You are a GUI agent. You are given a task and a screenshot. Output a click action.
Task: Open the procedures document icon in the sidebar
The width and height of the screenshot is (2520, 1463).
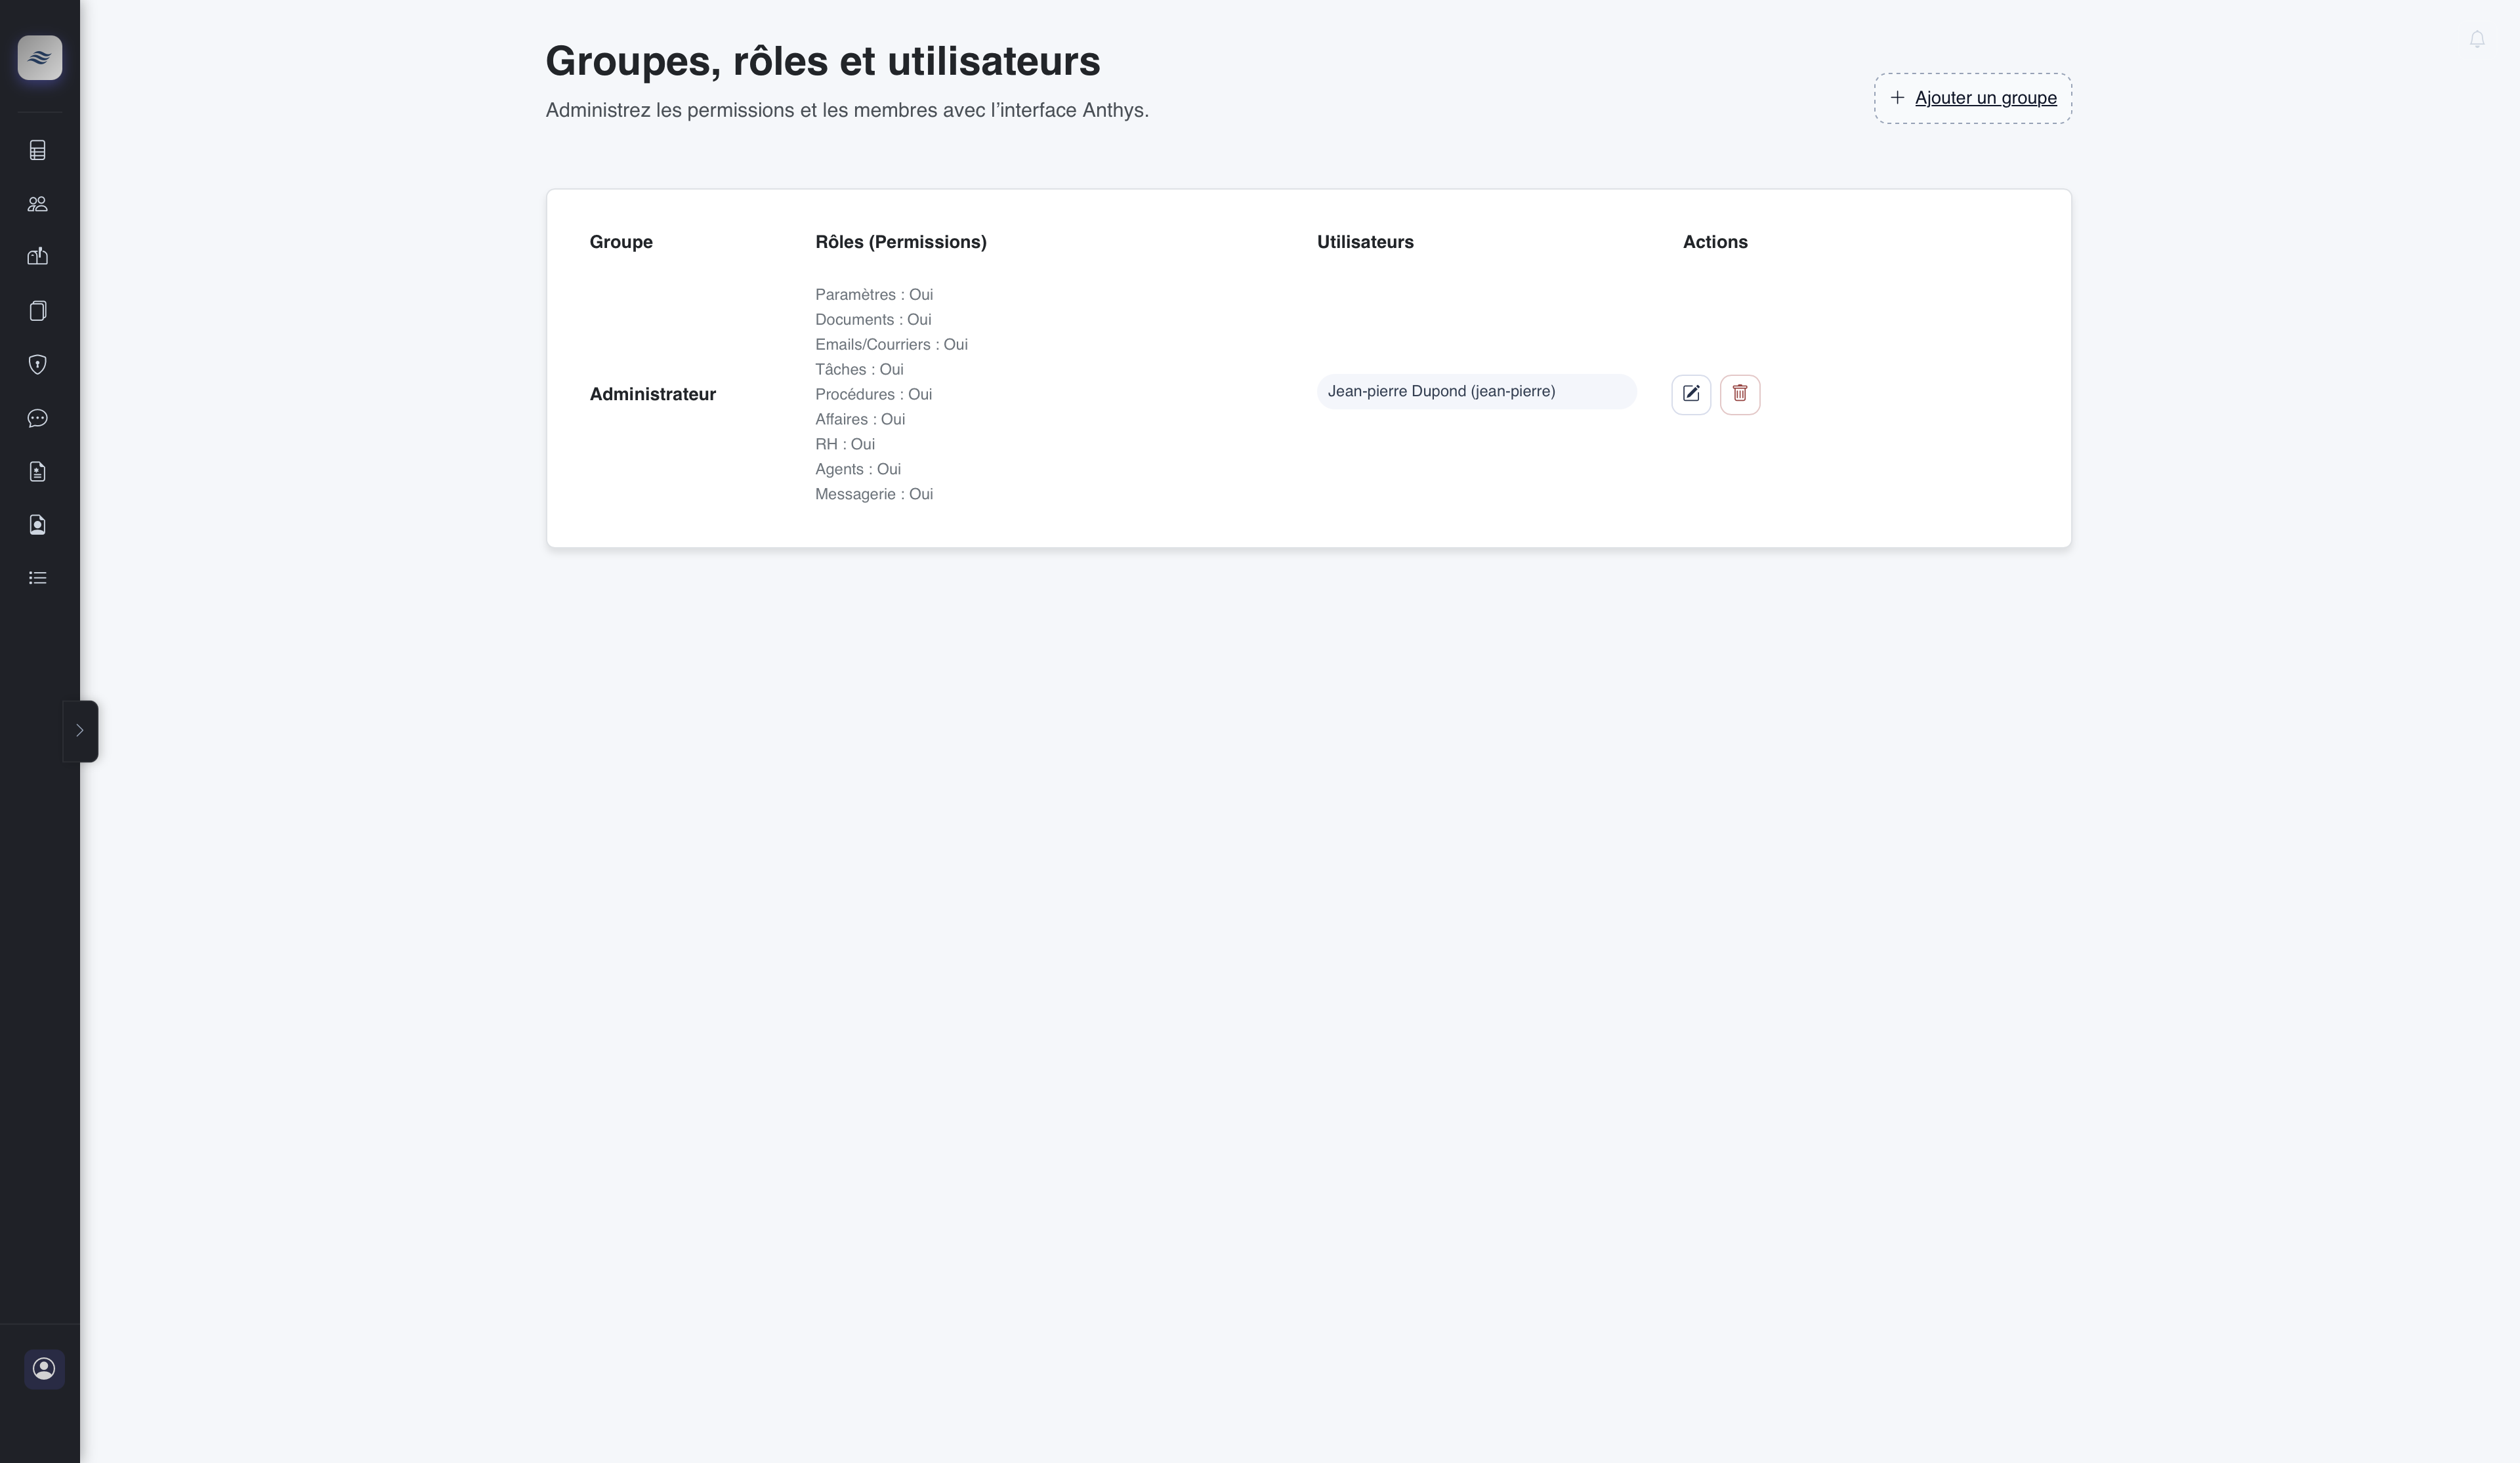coord(38,471)
